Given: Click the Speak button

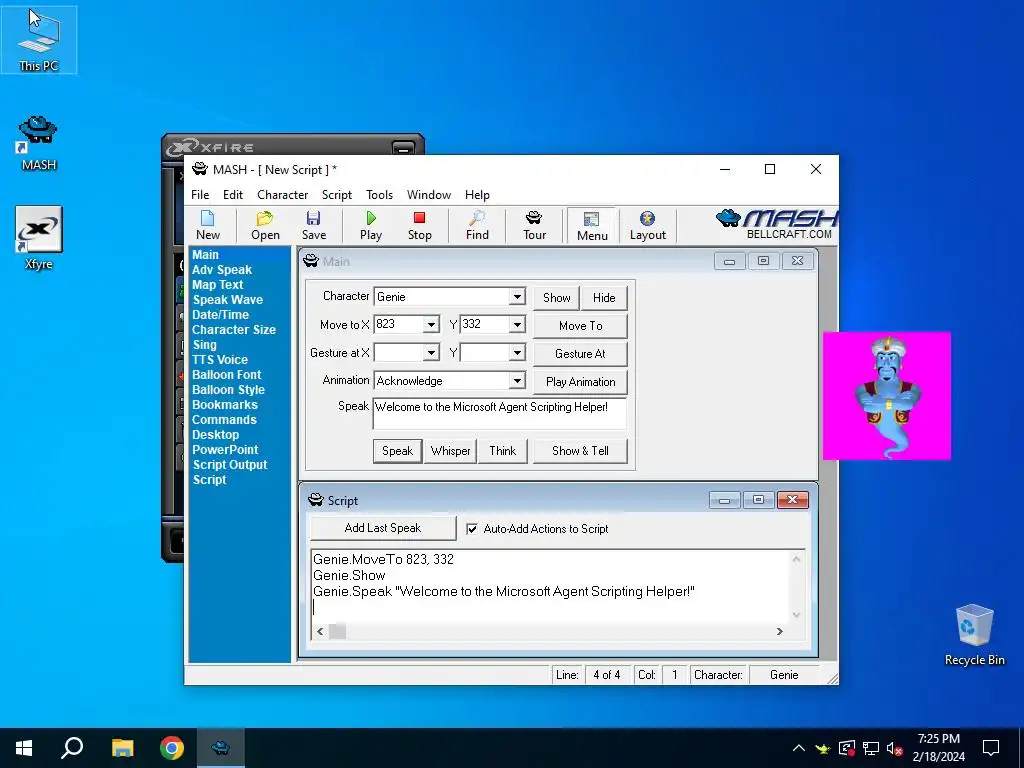Looking at the screenshot, I should (x=397, y=451).
